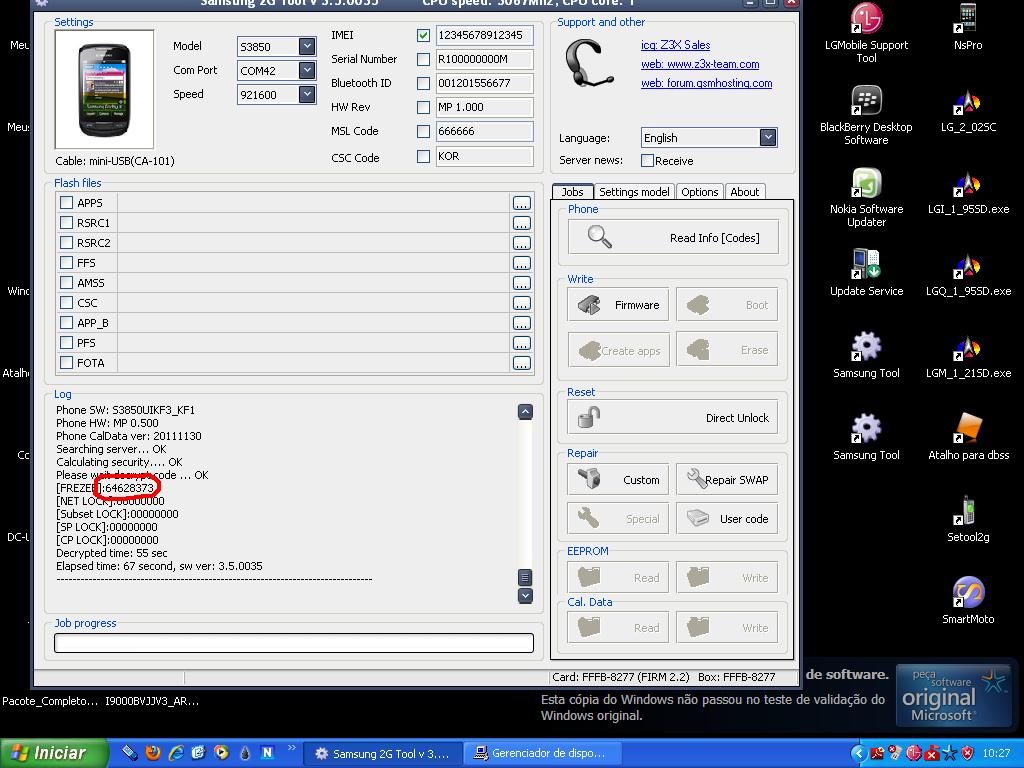
Task: Click Repair SWAP button
Action: 727,479
